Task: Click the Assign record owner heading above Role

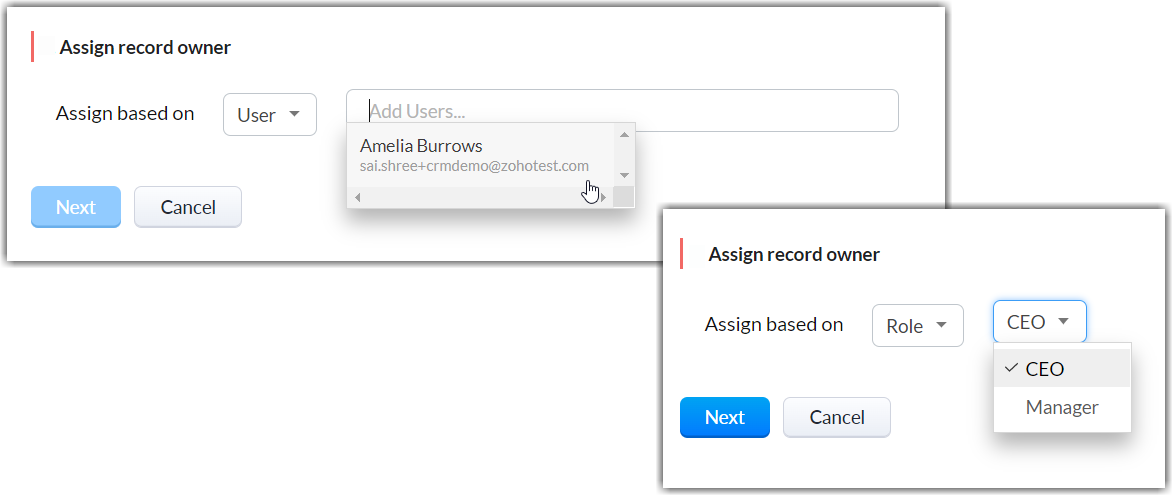Action: coord(794,254)
